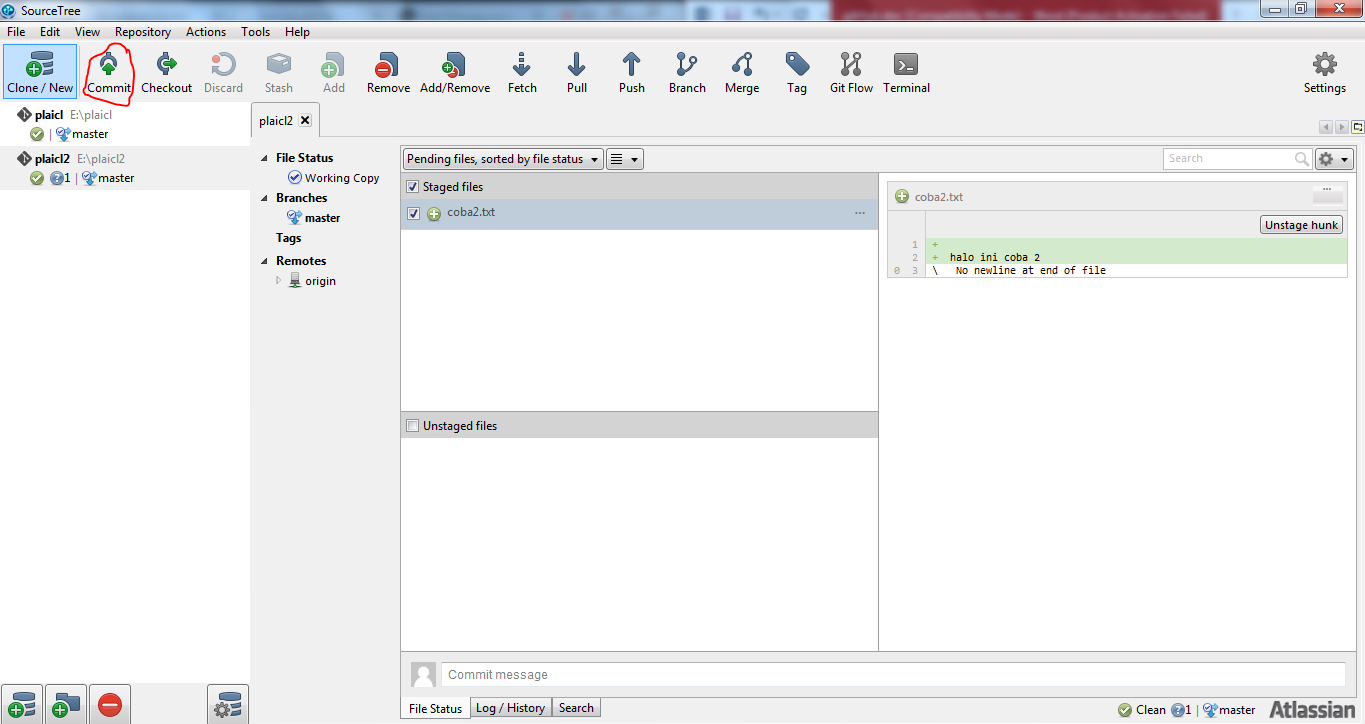Open the View menu

pos(87,32)
